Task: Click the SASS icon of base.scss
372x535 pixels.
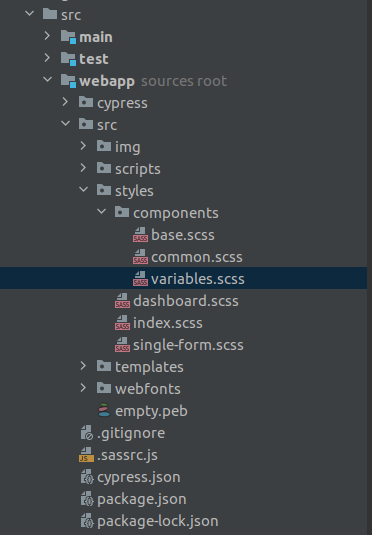Action: coord(140,235)
